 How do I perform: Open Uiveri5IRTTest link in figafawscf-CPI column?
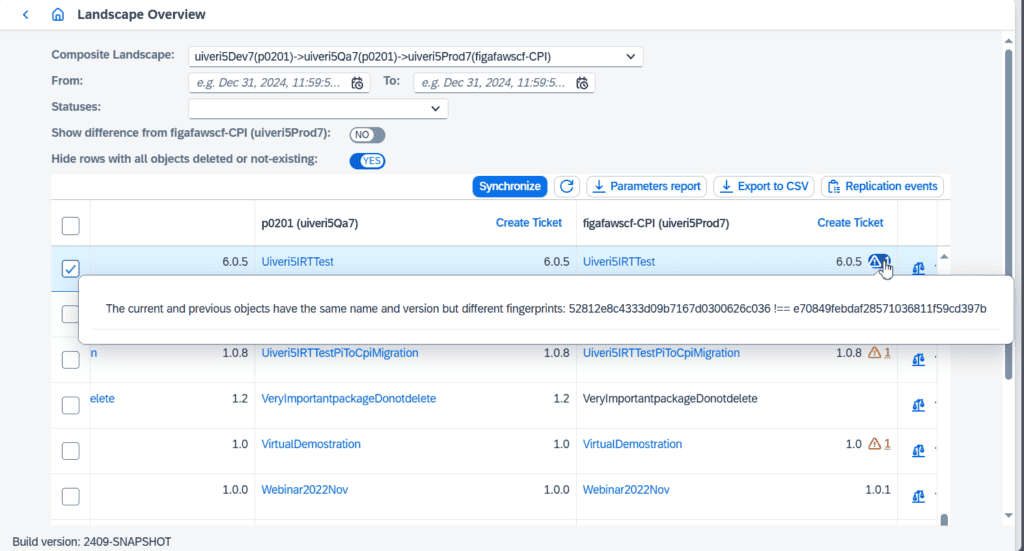click(618, 262)
